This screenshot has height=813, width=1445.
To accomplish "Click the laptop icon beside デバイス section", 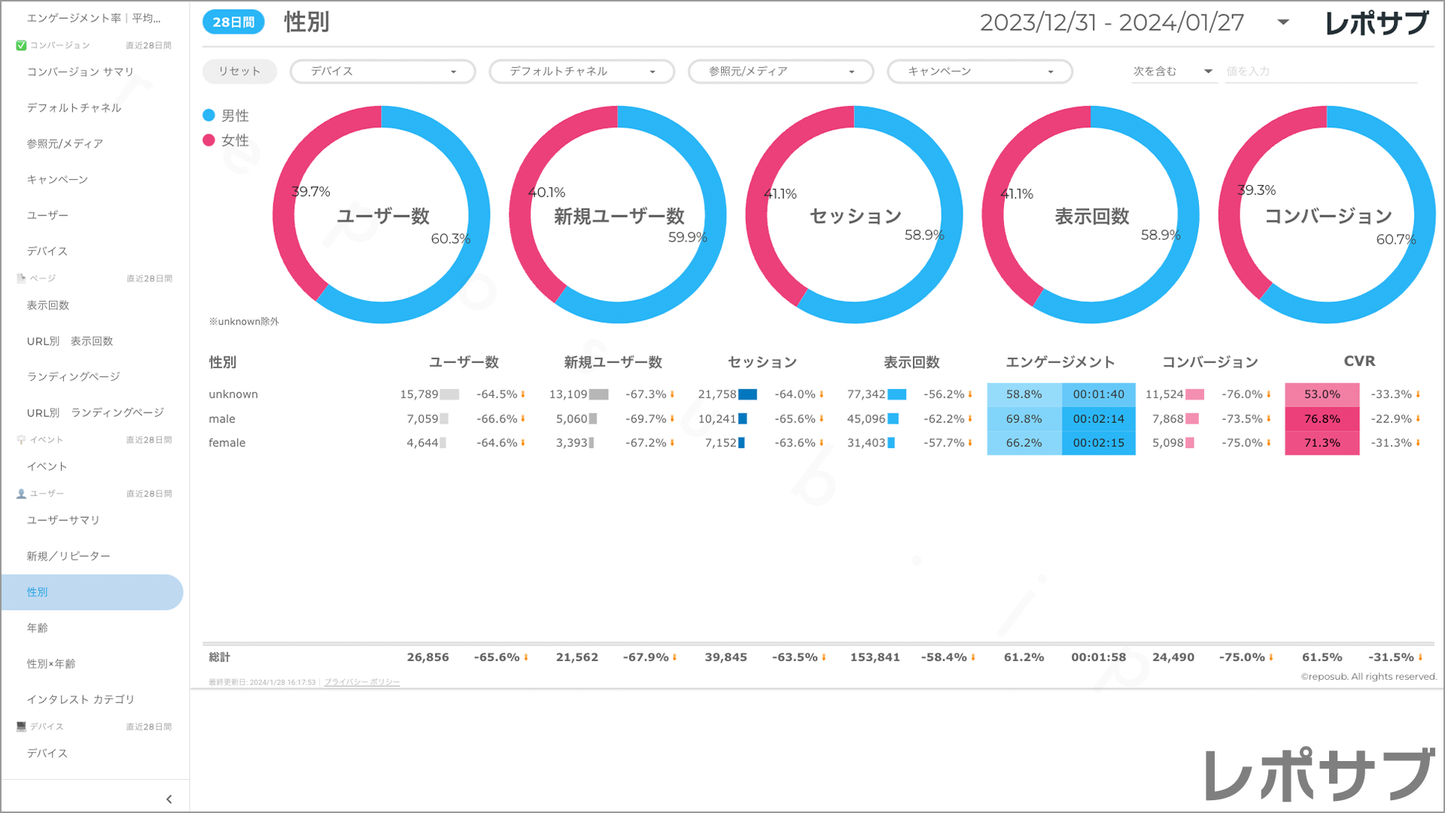I will [x=21, y=727].
